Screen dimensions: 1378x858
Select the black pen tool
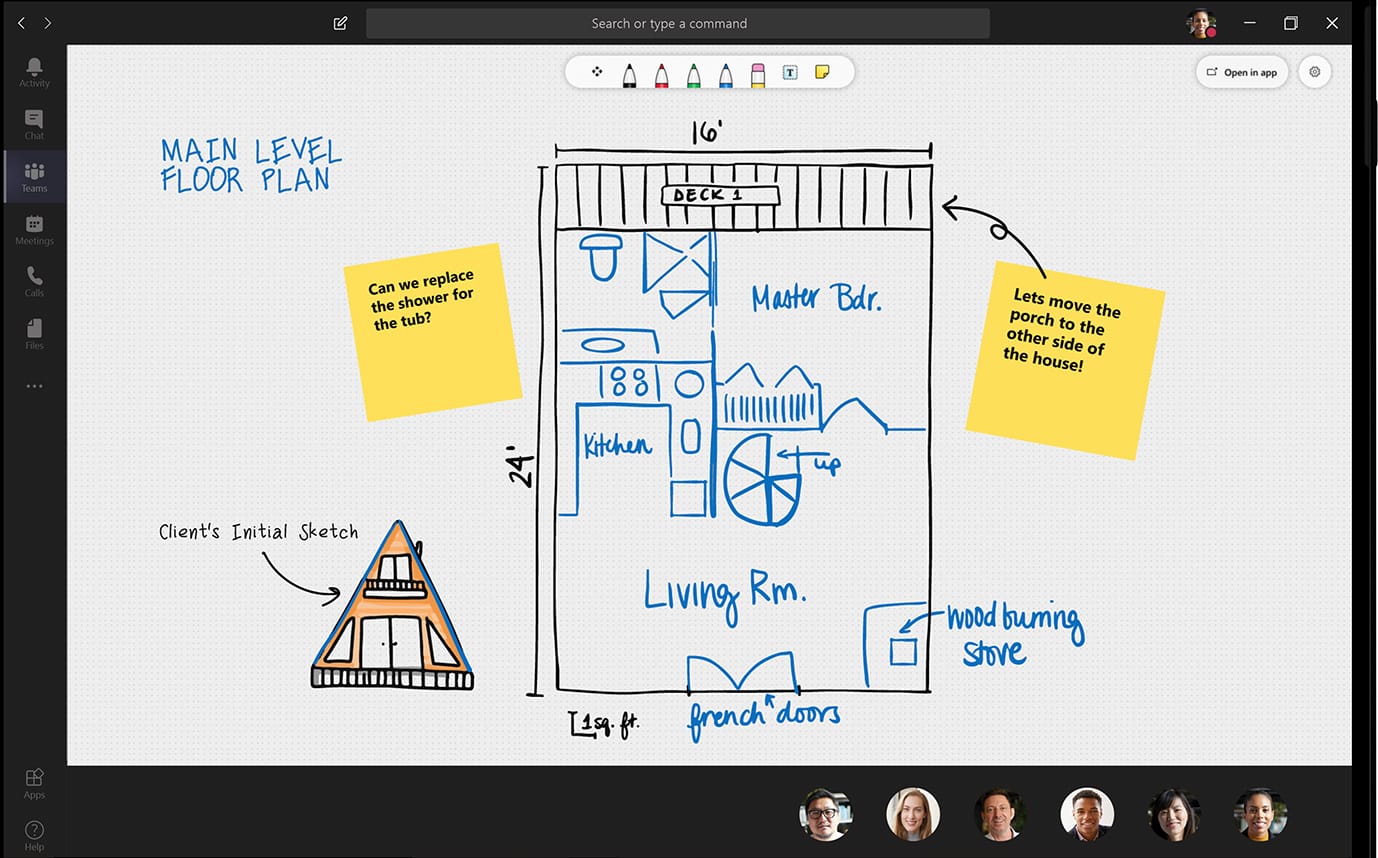tap(629, 73)
